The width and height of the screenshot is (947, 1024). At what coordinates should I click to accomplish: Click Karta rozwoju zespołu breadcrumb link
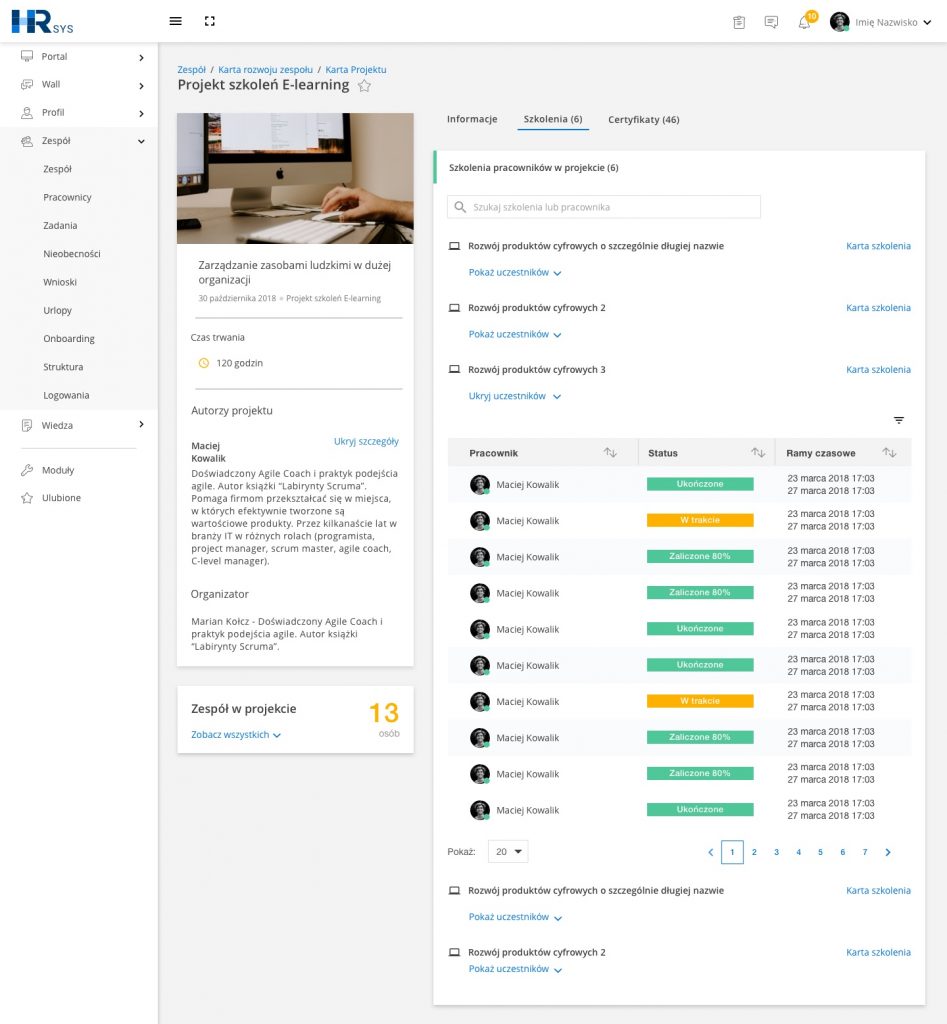point(266,70)
